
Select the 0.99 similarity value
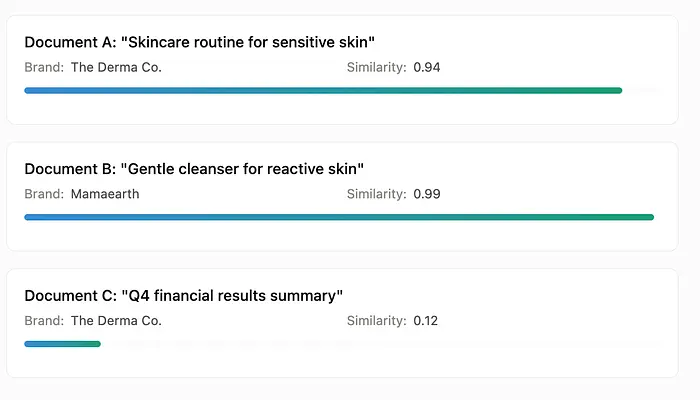point(427,194)
